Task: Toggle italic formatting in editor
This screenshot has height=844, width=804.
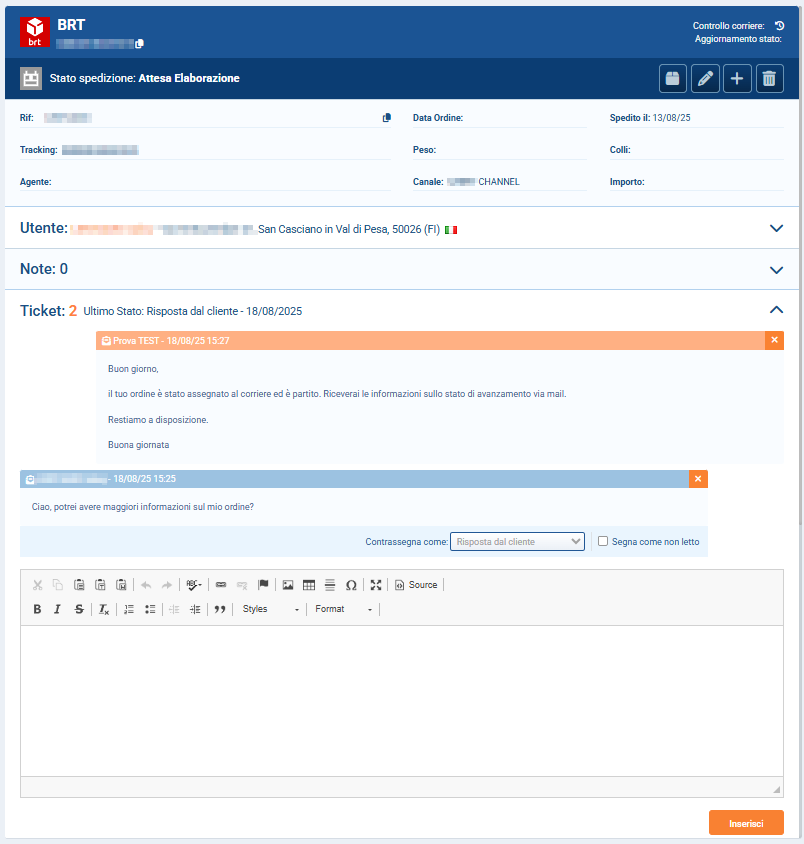Action: coord(58,609)
